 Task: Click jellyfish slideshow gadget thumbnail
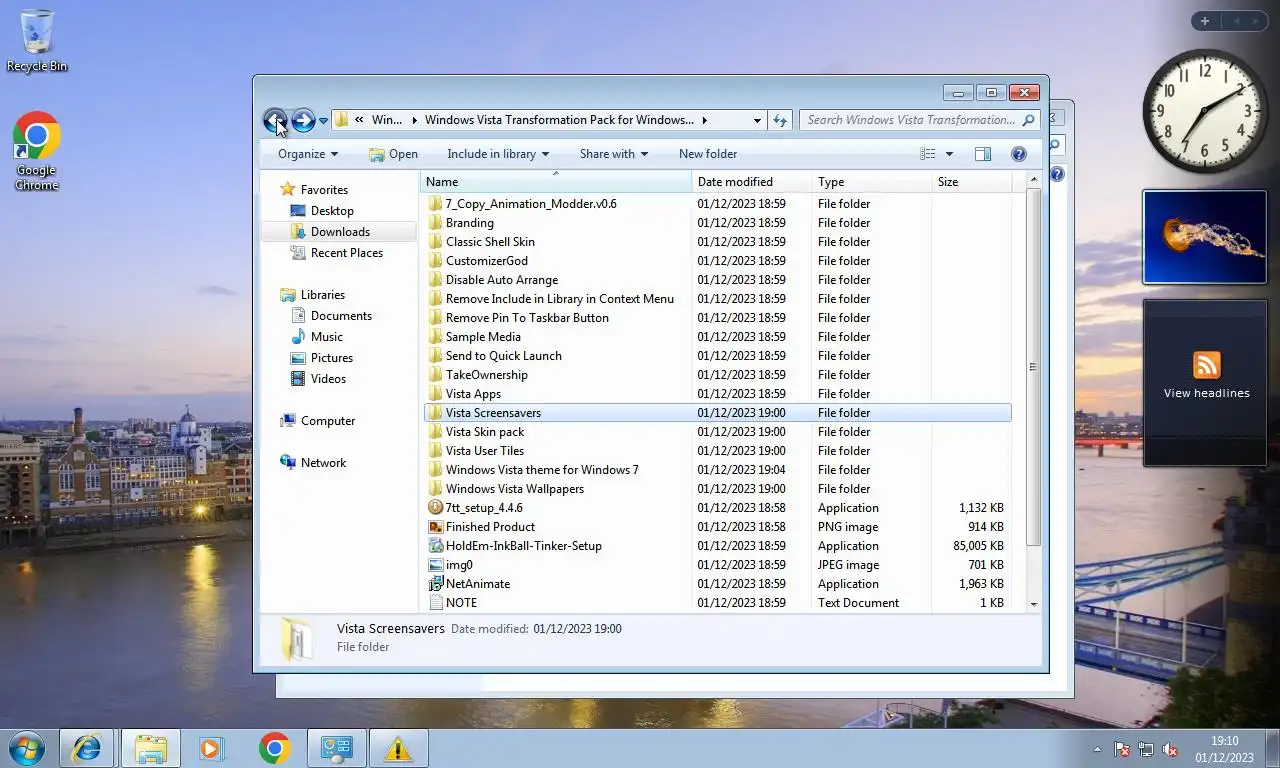(1205, 238)
